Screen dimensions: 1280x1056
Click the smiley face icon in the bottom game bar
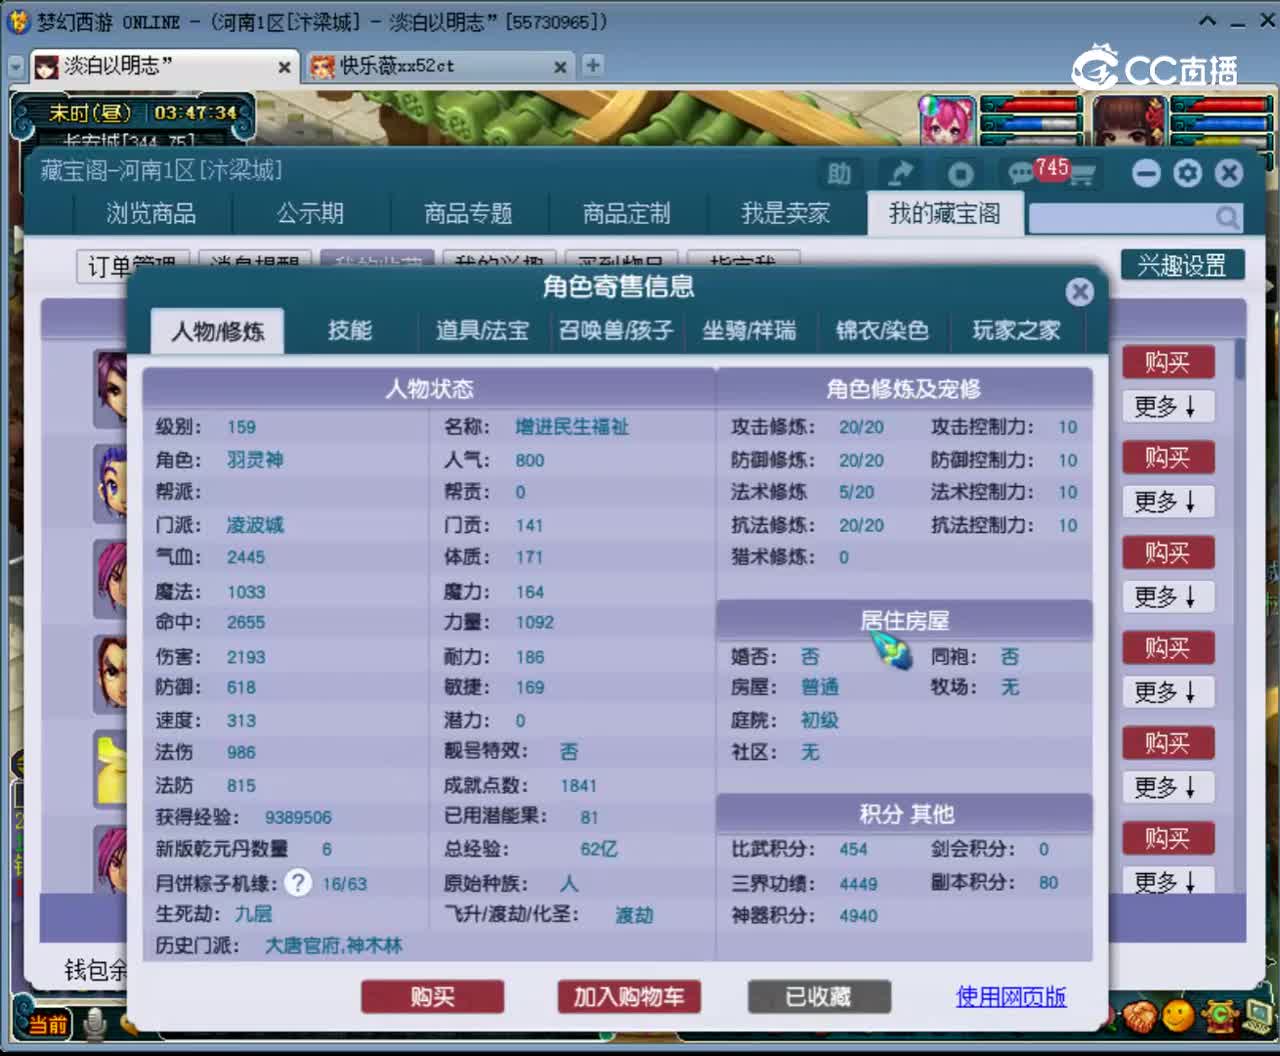(x=1178, y=1017)
